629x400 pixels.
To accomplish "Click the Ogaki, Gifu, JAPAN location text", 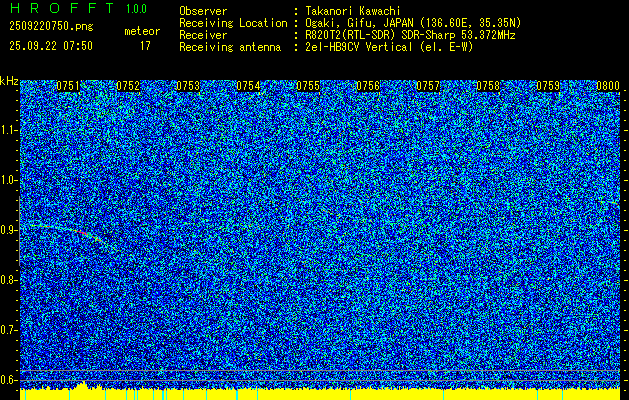I will [x=413, y=23].
